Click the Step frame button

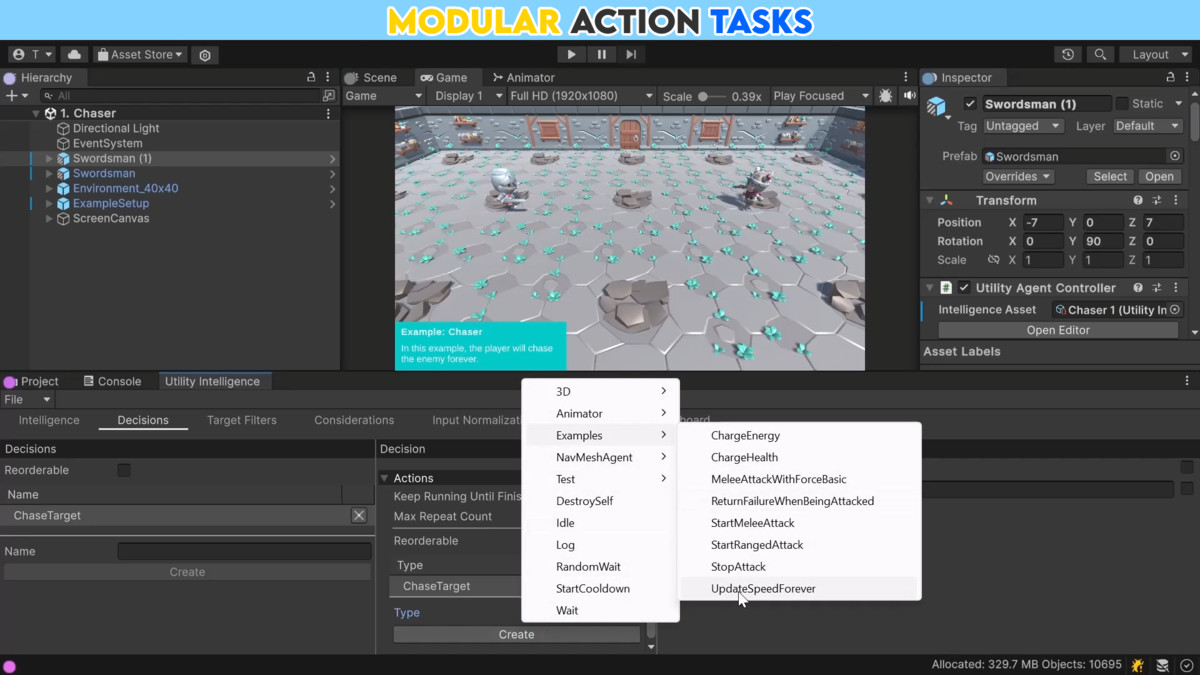(631, 55)
